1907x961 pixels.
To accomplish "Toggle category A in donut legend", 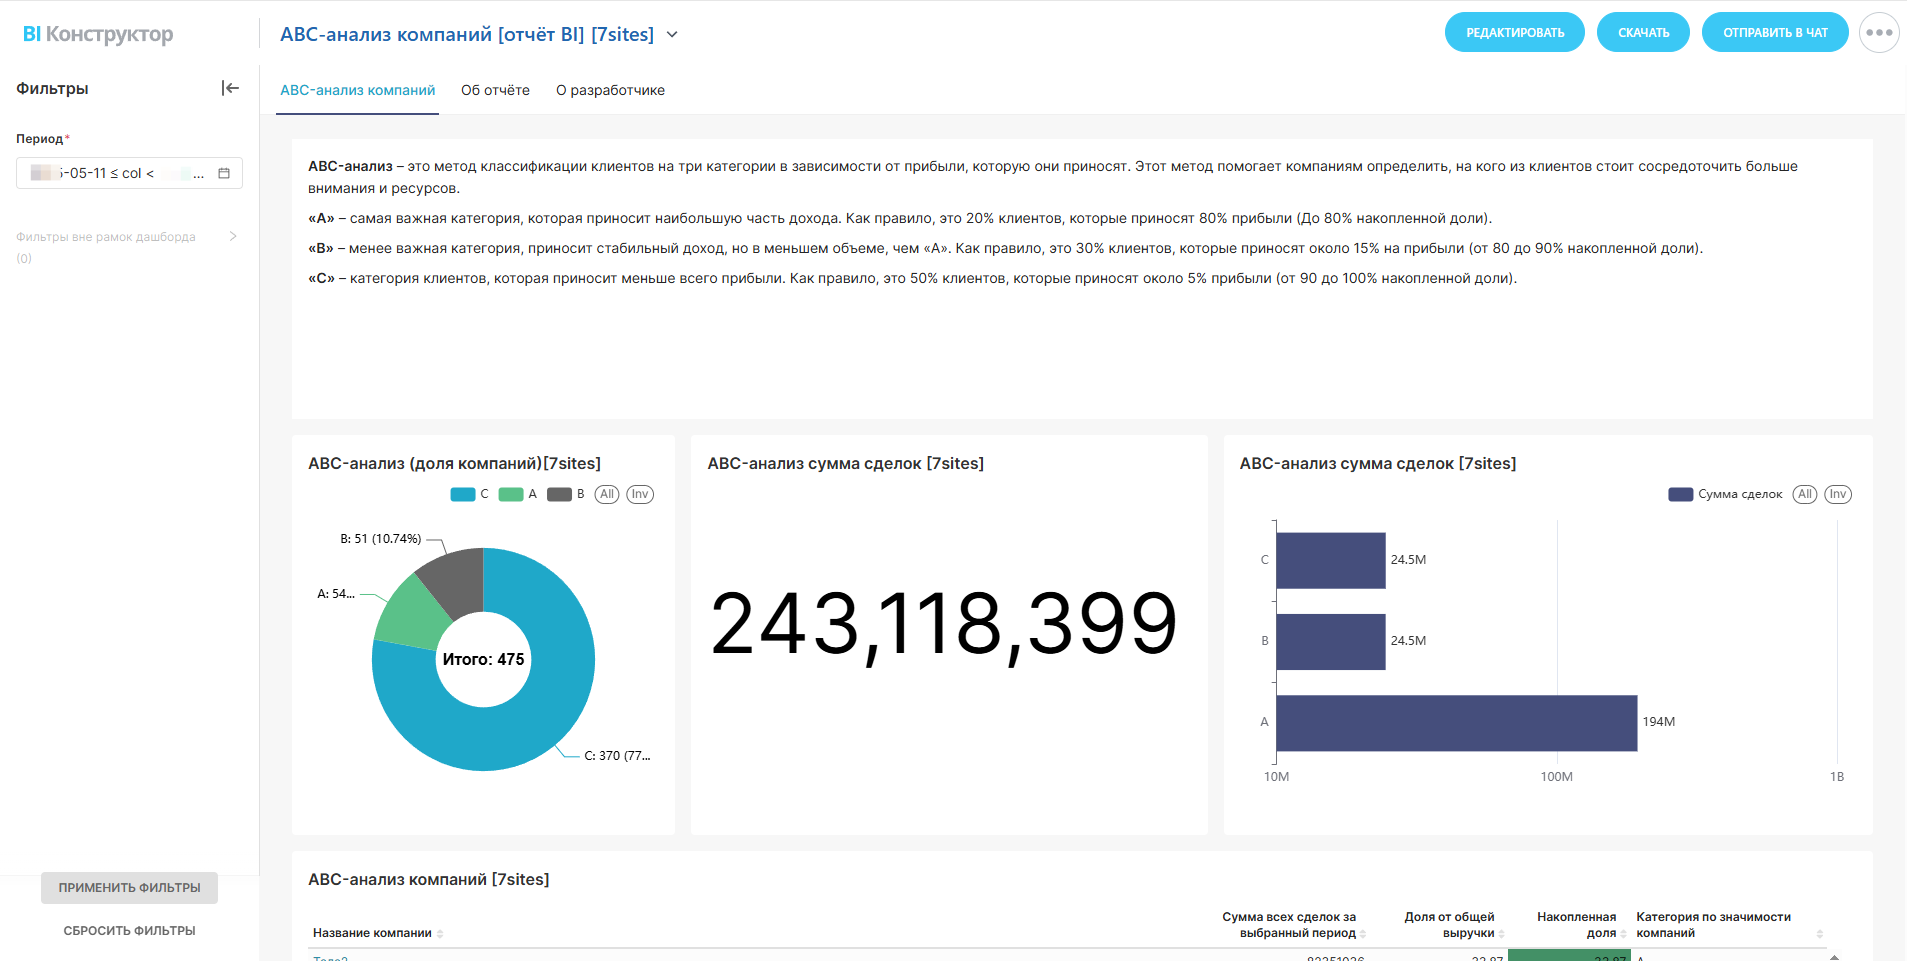I will point(517,494).
